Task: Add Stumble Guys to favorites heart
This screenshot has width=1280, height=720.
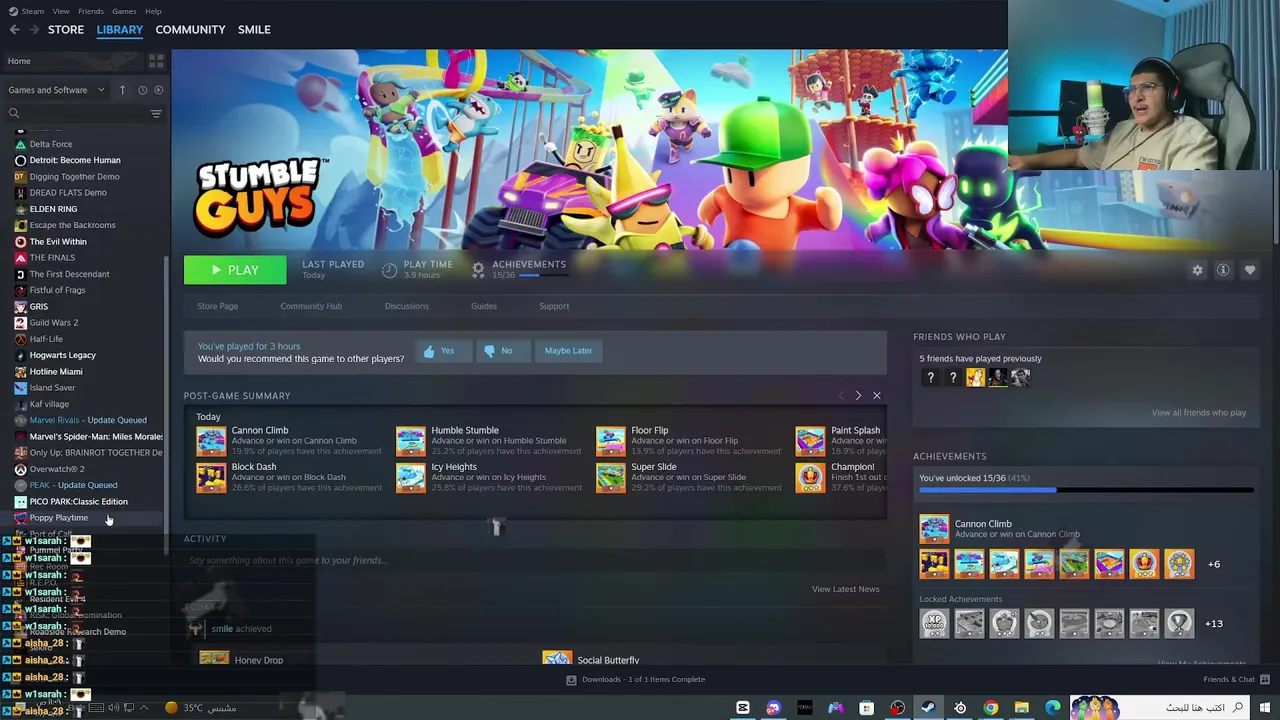Action: point(1249,270)
